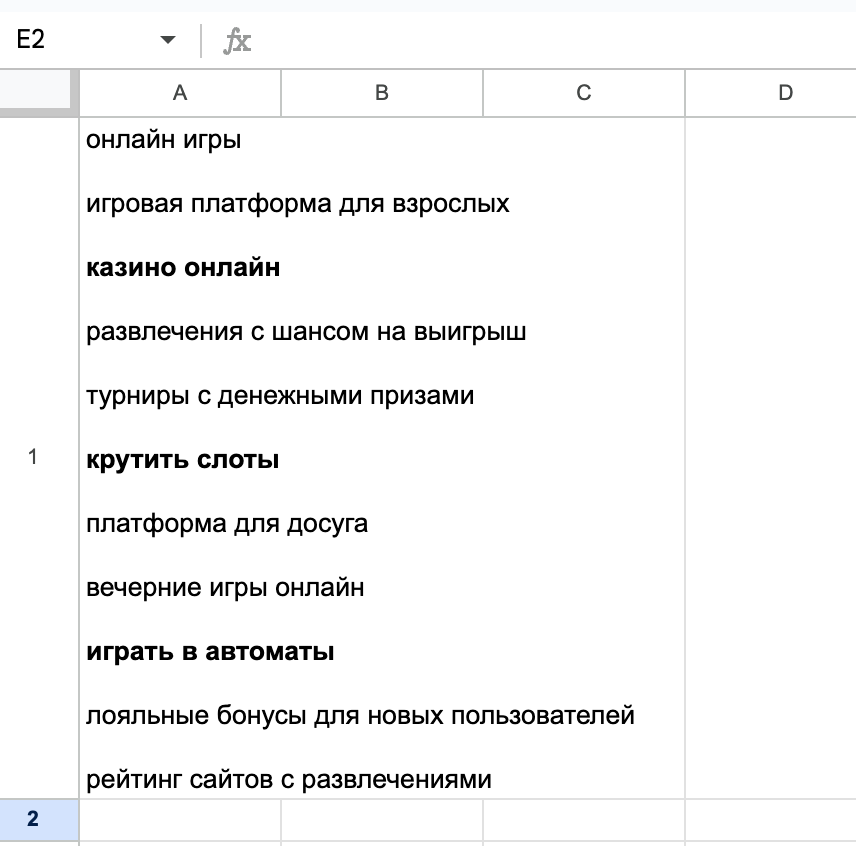Select cell A2

pyautogui.click(x=180, y=820)
